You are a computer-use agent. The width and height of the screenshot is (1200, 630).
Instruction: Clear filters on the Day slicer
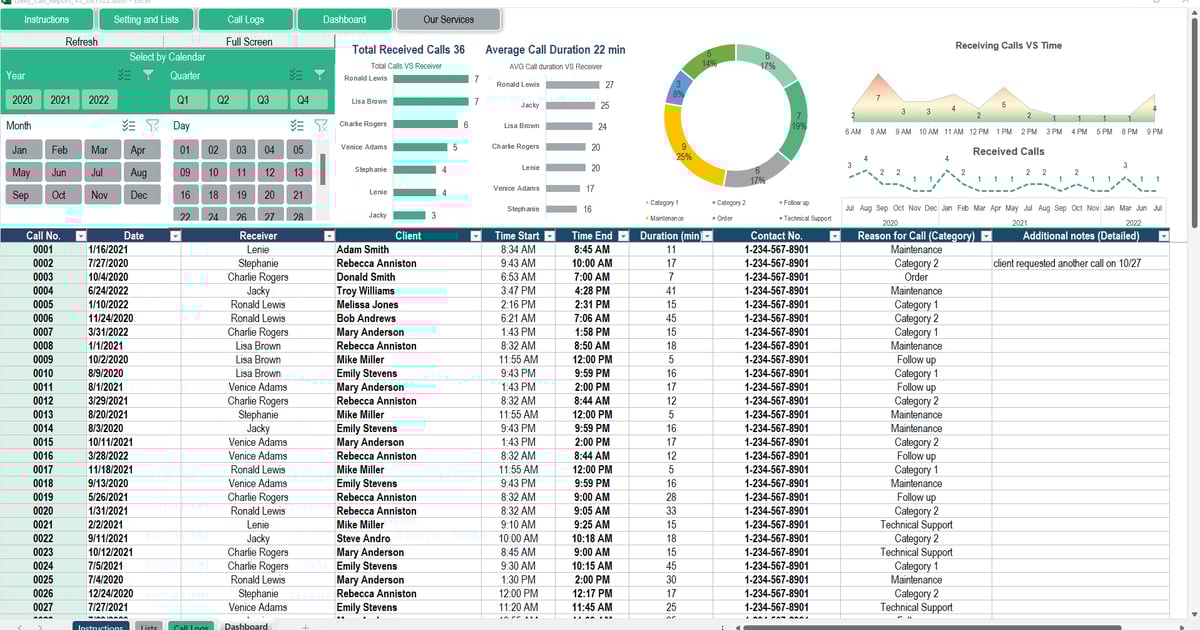coord(321,127)
